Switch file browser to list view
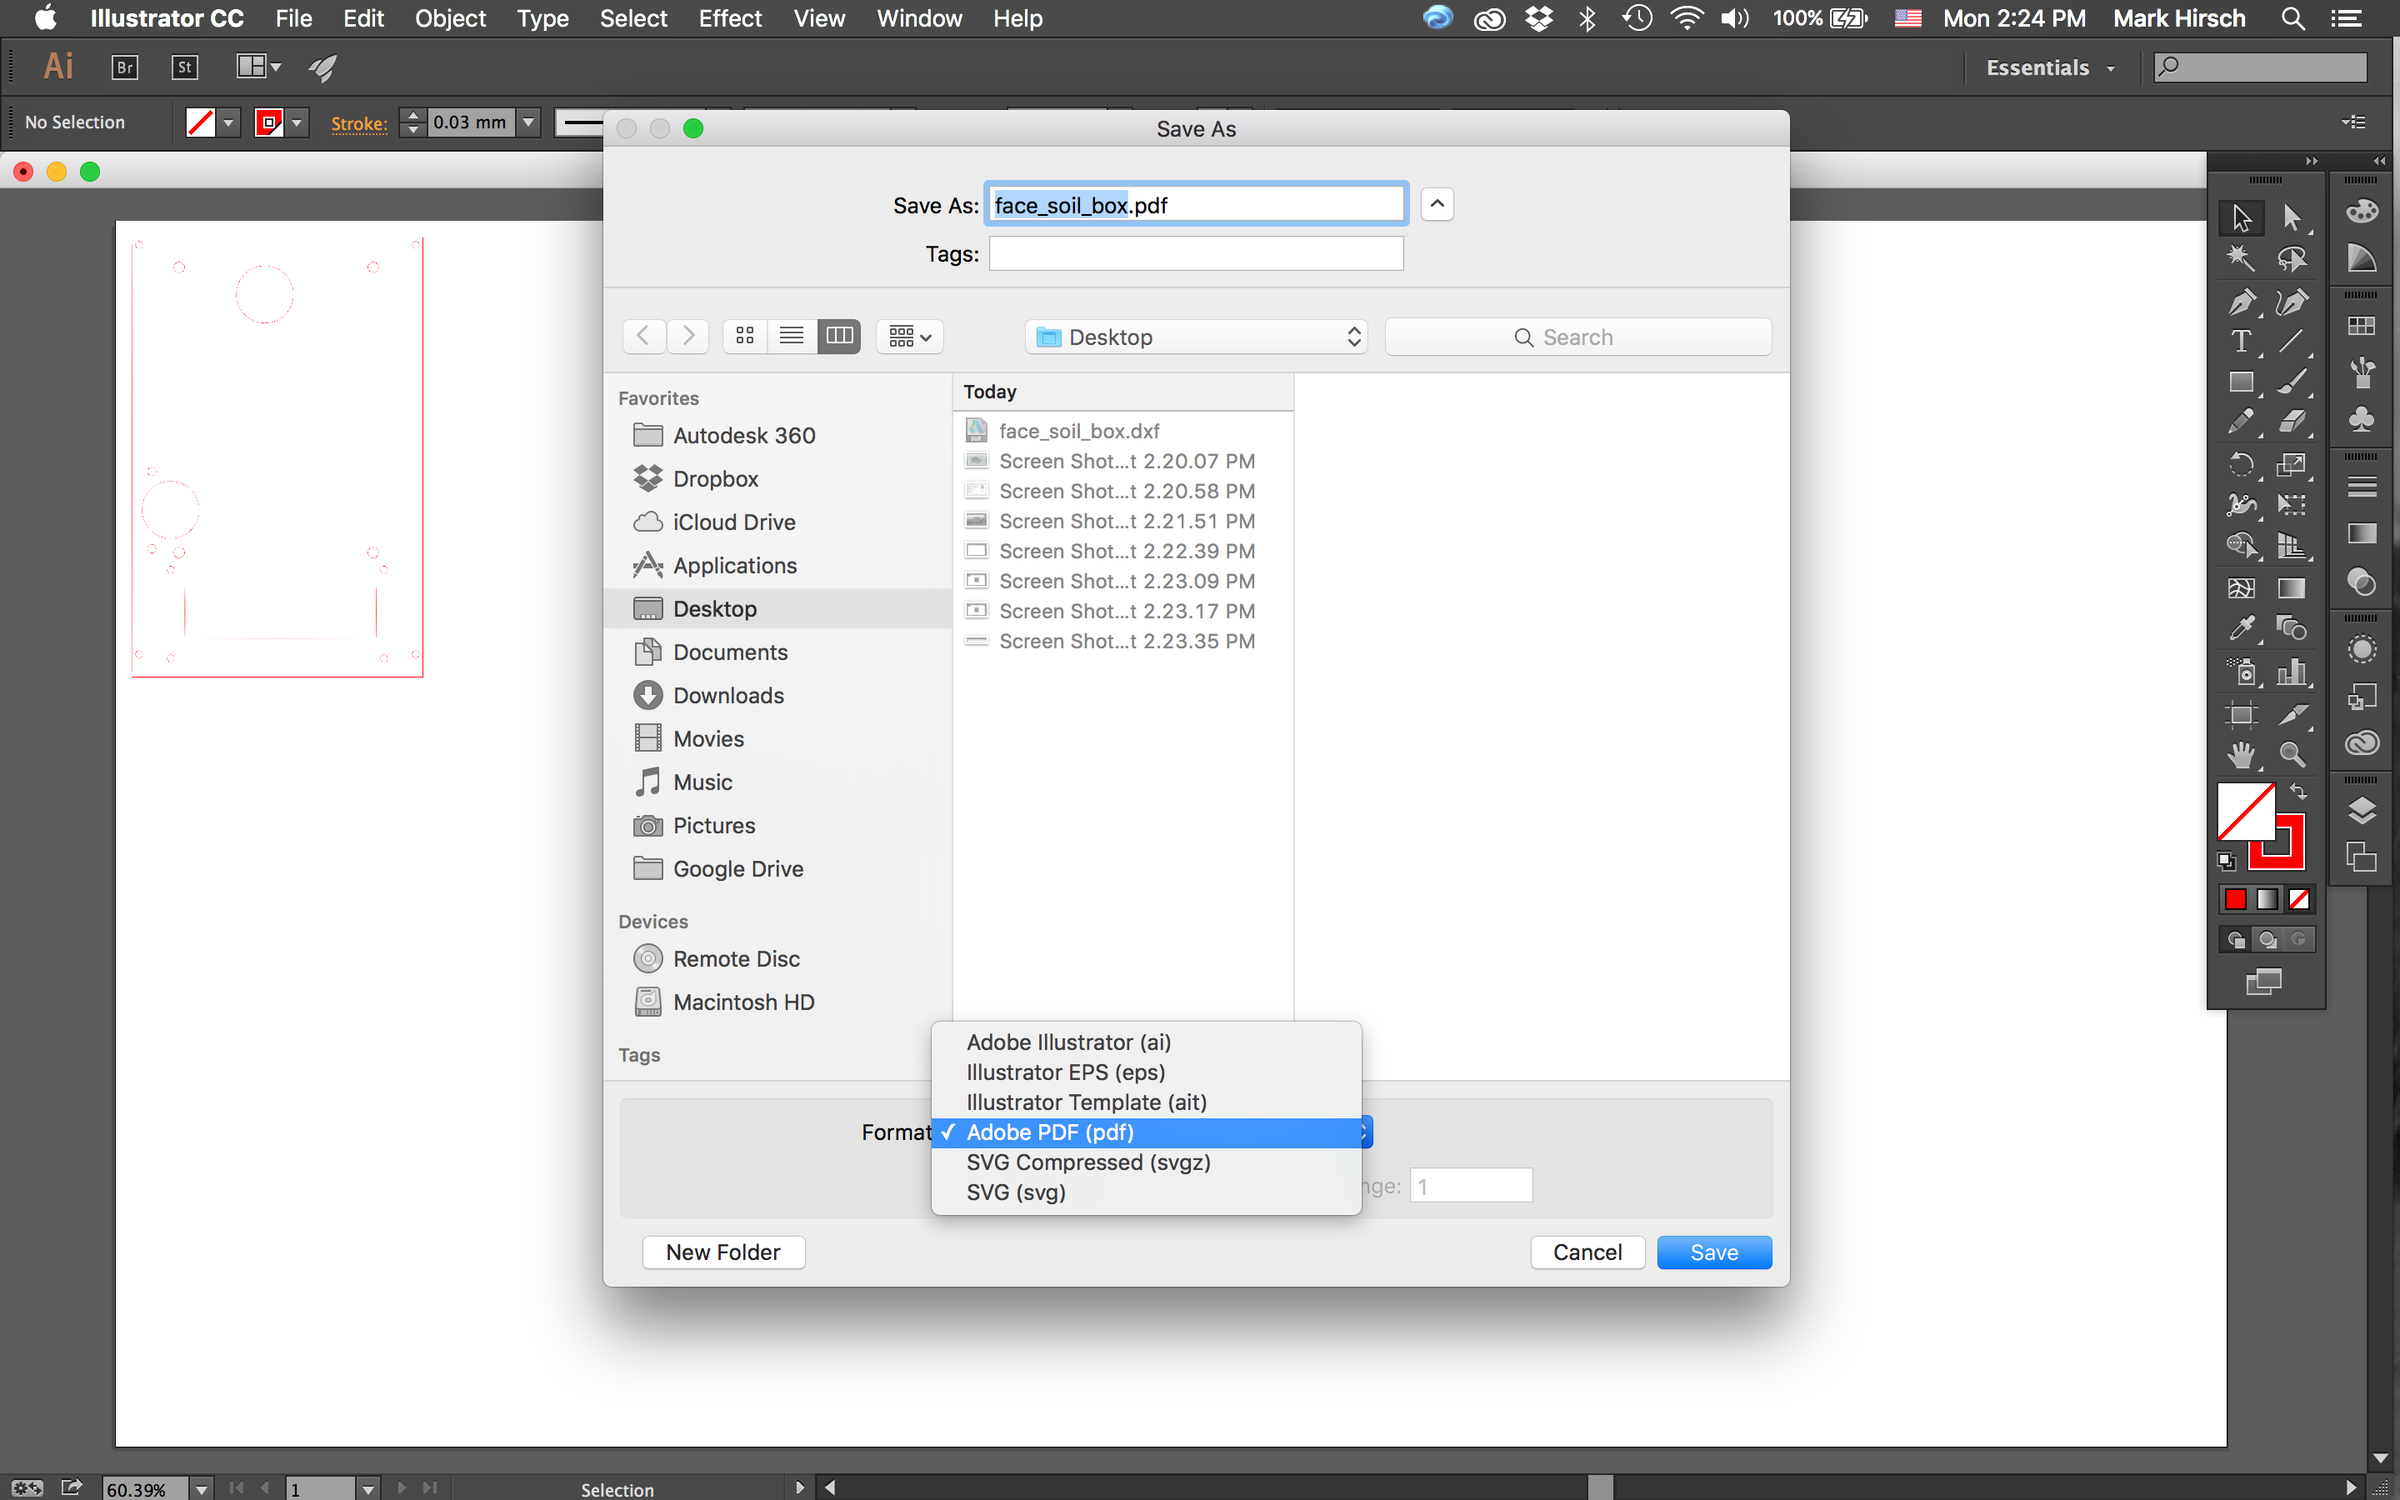This screenshot has width=2400, height=1500. 791,336
